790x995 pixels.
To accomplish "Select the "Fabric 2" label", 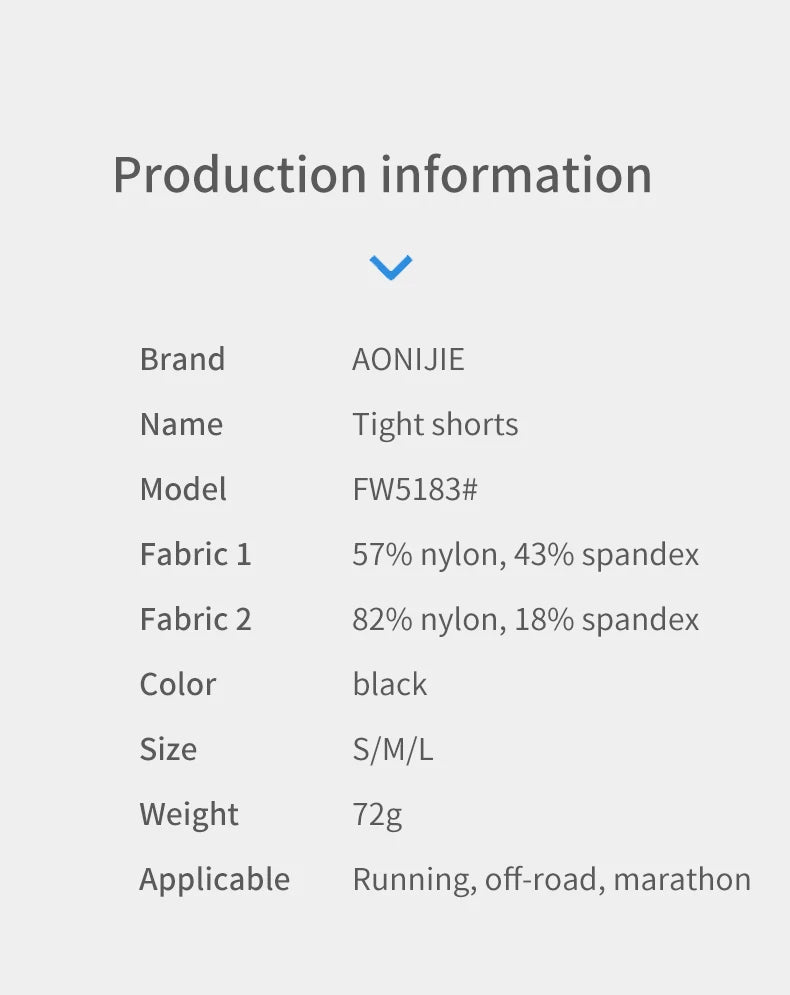I will [195, 619].
